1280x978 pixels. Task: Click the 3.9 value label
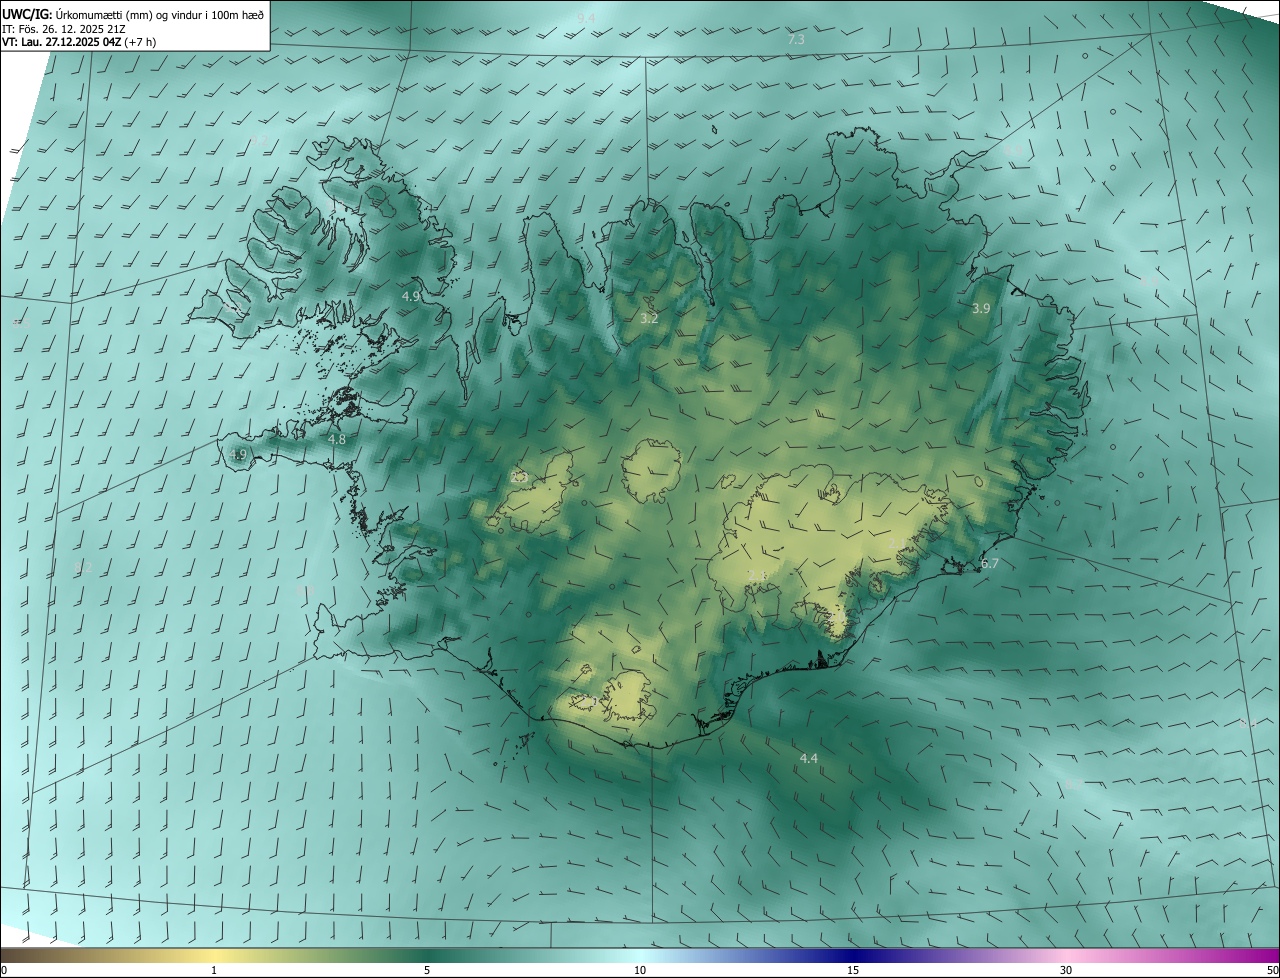point(981,309)
